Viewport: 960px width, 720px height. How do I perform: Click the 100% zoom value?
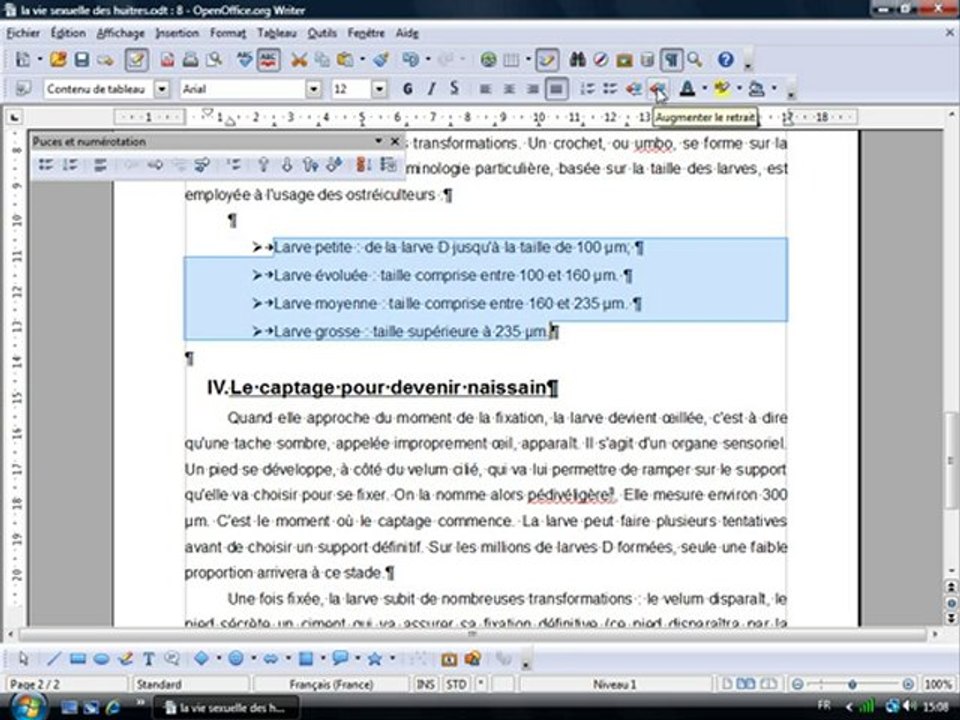(938, 684)
